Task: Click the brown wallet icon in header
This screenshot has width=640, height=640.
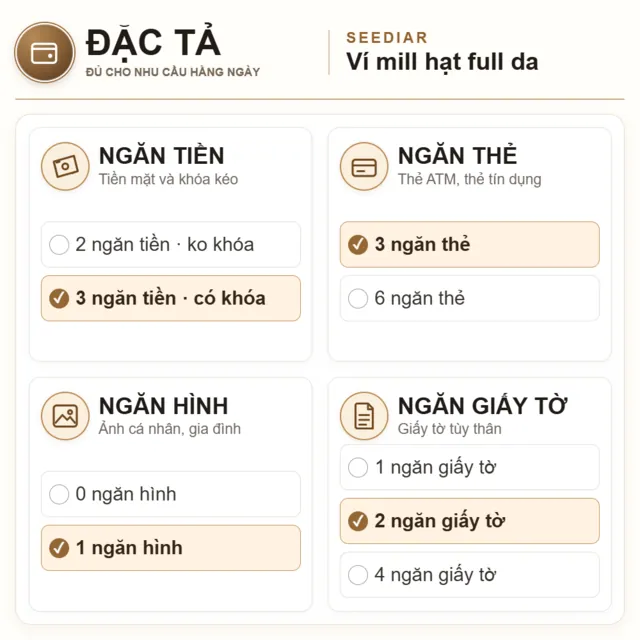Action: (x=44, y=53)
